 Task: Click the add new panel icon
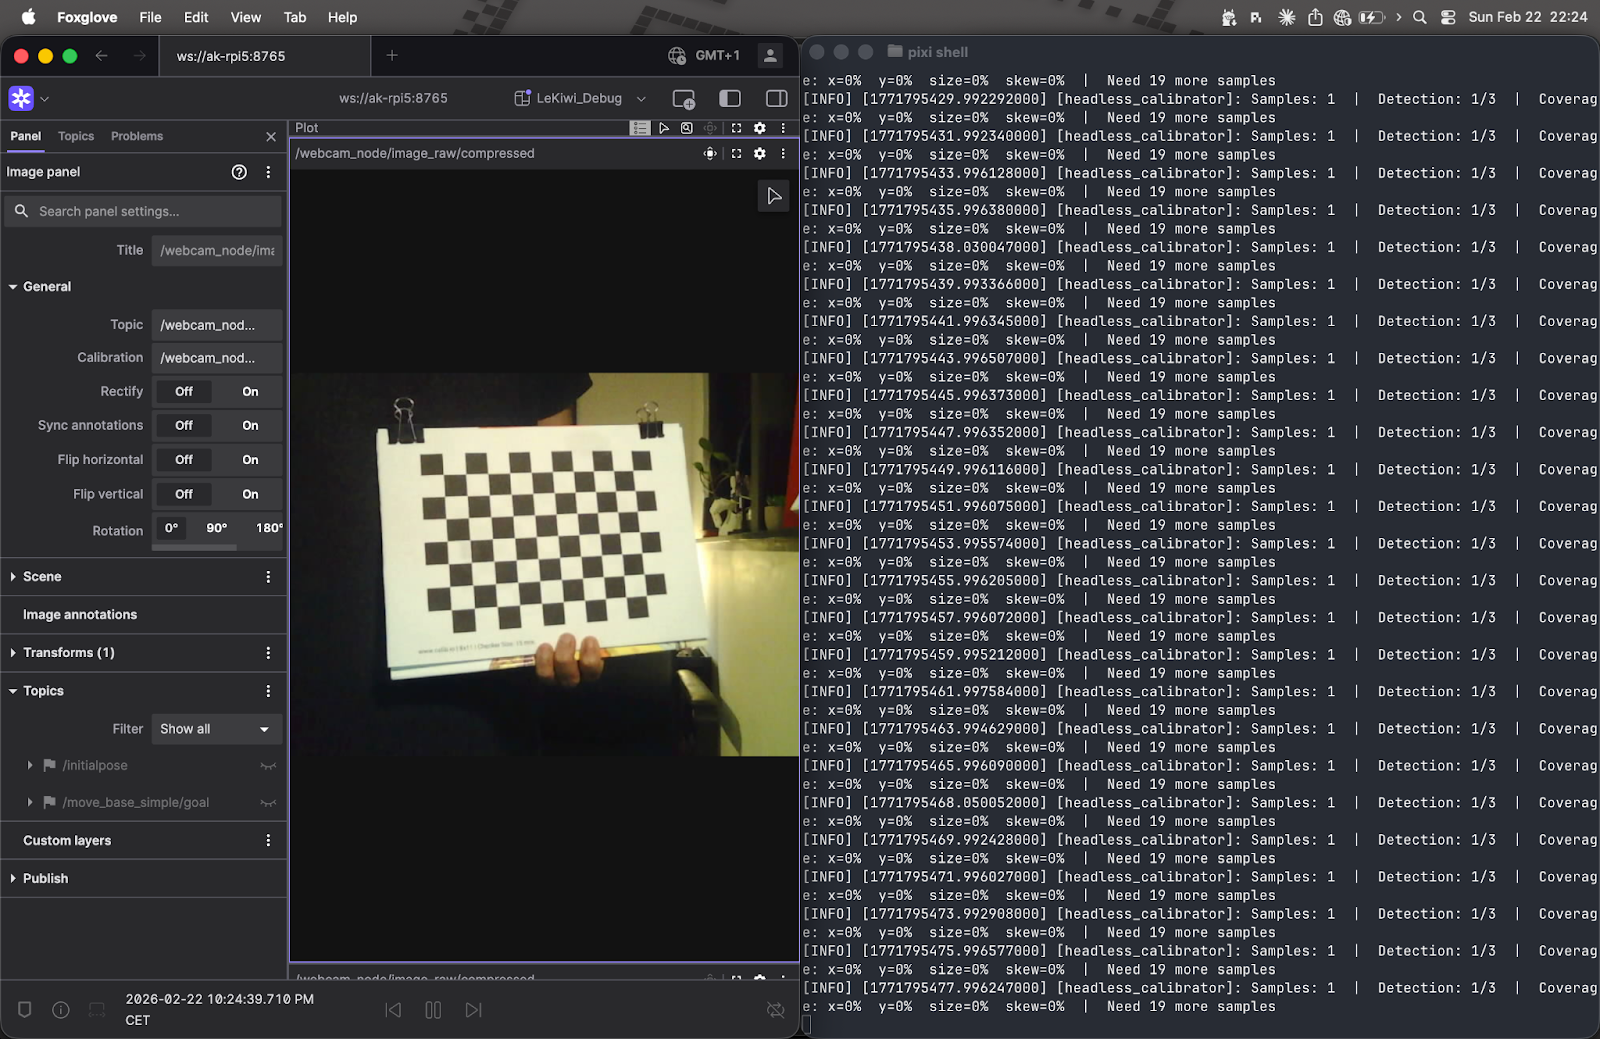pyautogui.click(x=683, y=98)
